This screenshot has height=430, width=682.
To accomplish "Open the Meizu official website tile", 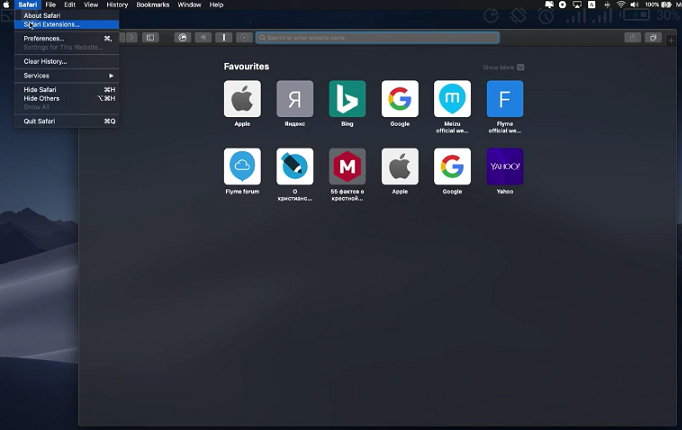I will 452,99.
